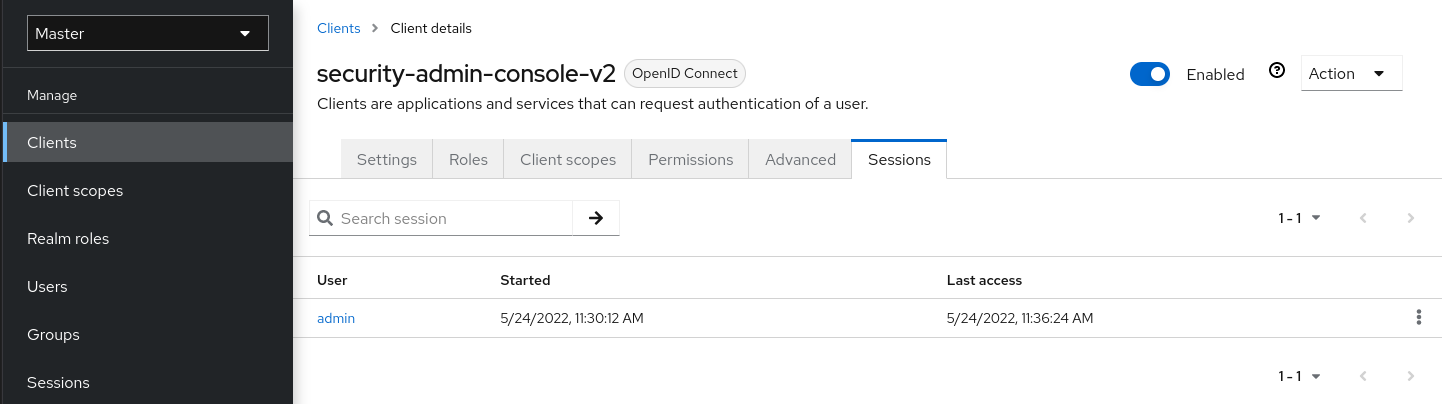
Task: Click the search arrow submit button
Action: point(596,218)
